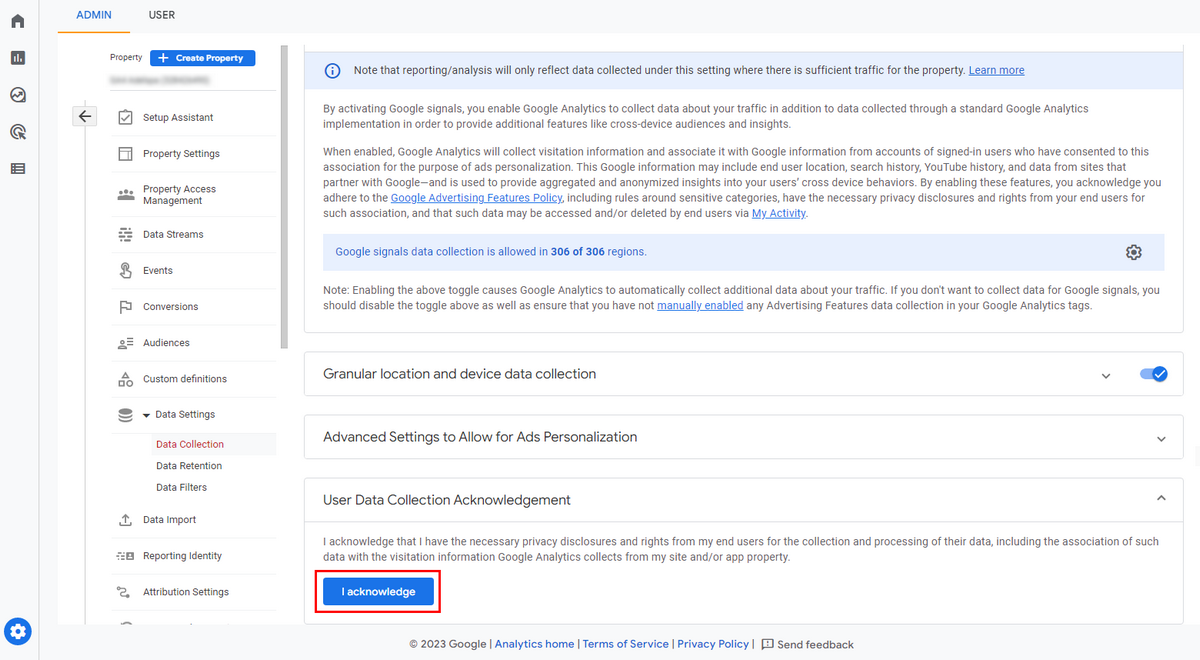Click the '306 of 306' regions text
Screen dimensions: 1200x660
point(577,252)
